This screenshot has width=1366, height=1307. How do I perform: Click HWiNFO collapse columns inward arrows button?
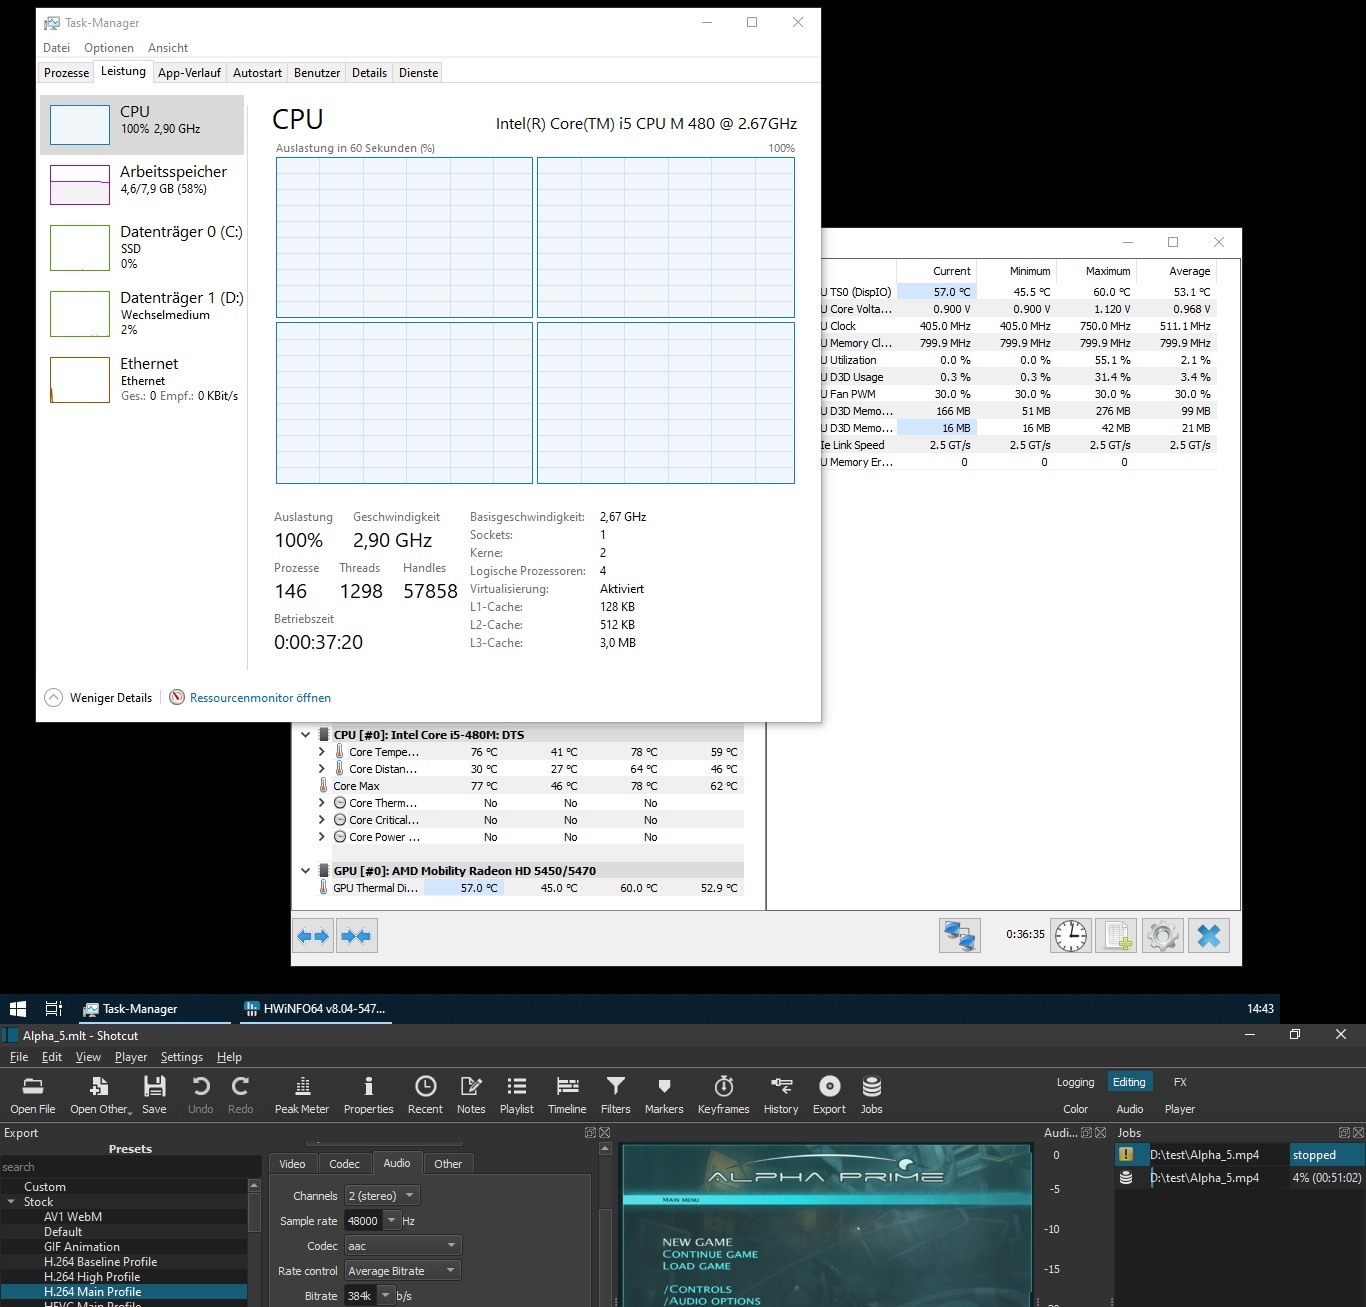click(x=357, y=936)
